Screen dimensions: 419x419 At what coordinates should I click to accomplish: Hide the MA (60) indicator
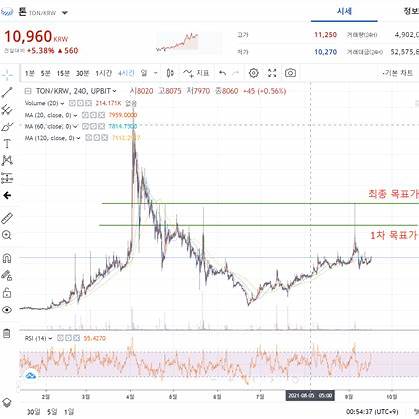pos(85,126)
